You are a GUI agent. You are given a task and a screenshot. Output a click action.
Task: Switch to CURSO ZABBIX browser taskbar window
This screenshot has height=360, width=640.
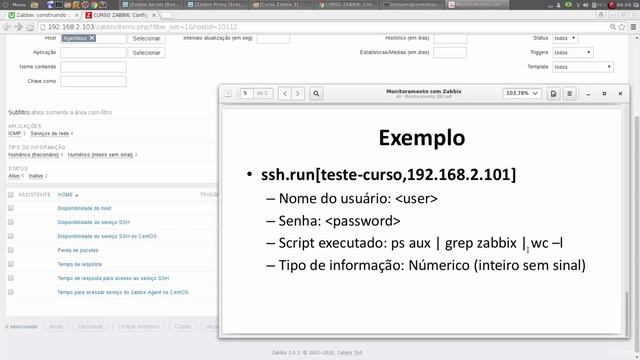click(x=347, y=4)
